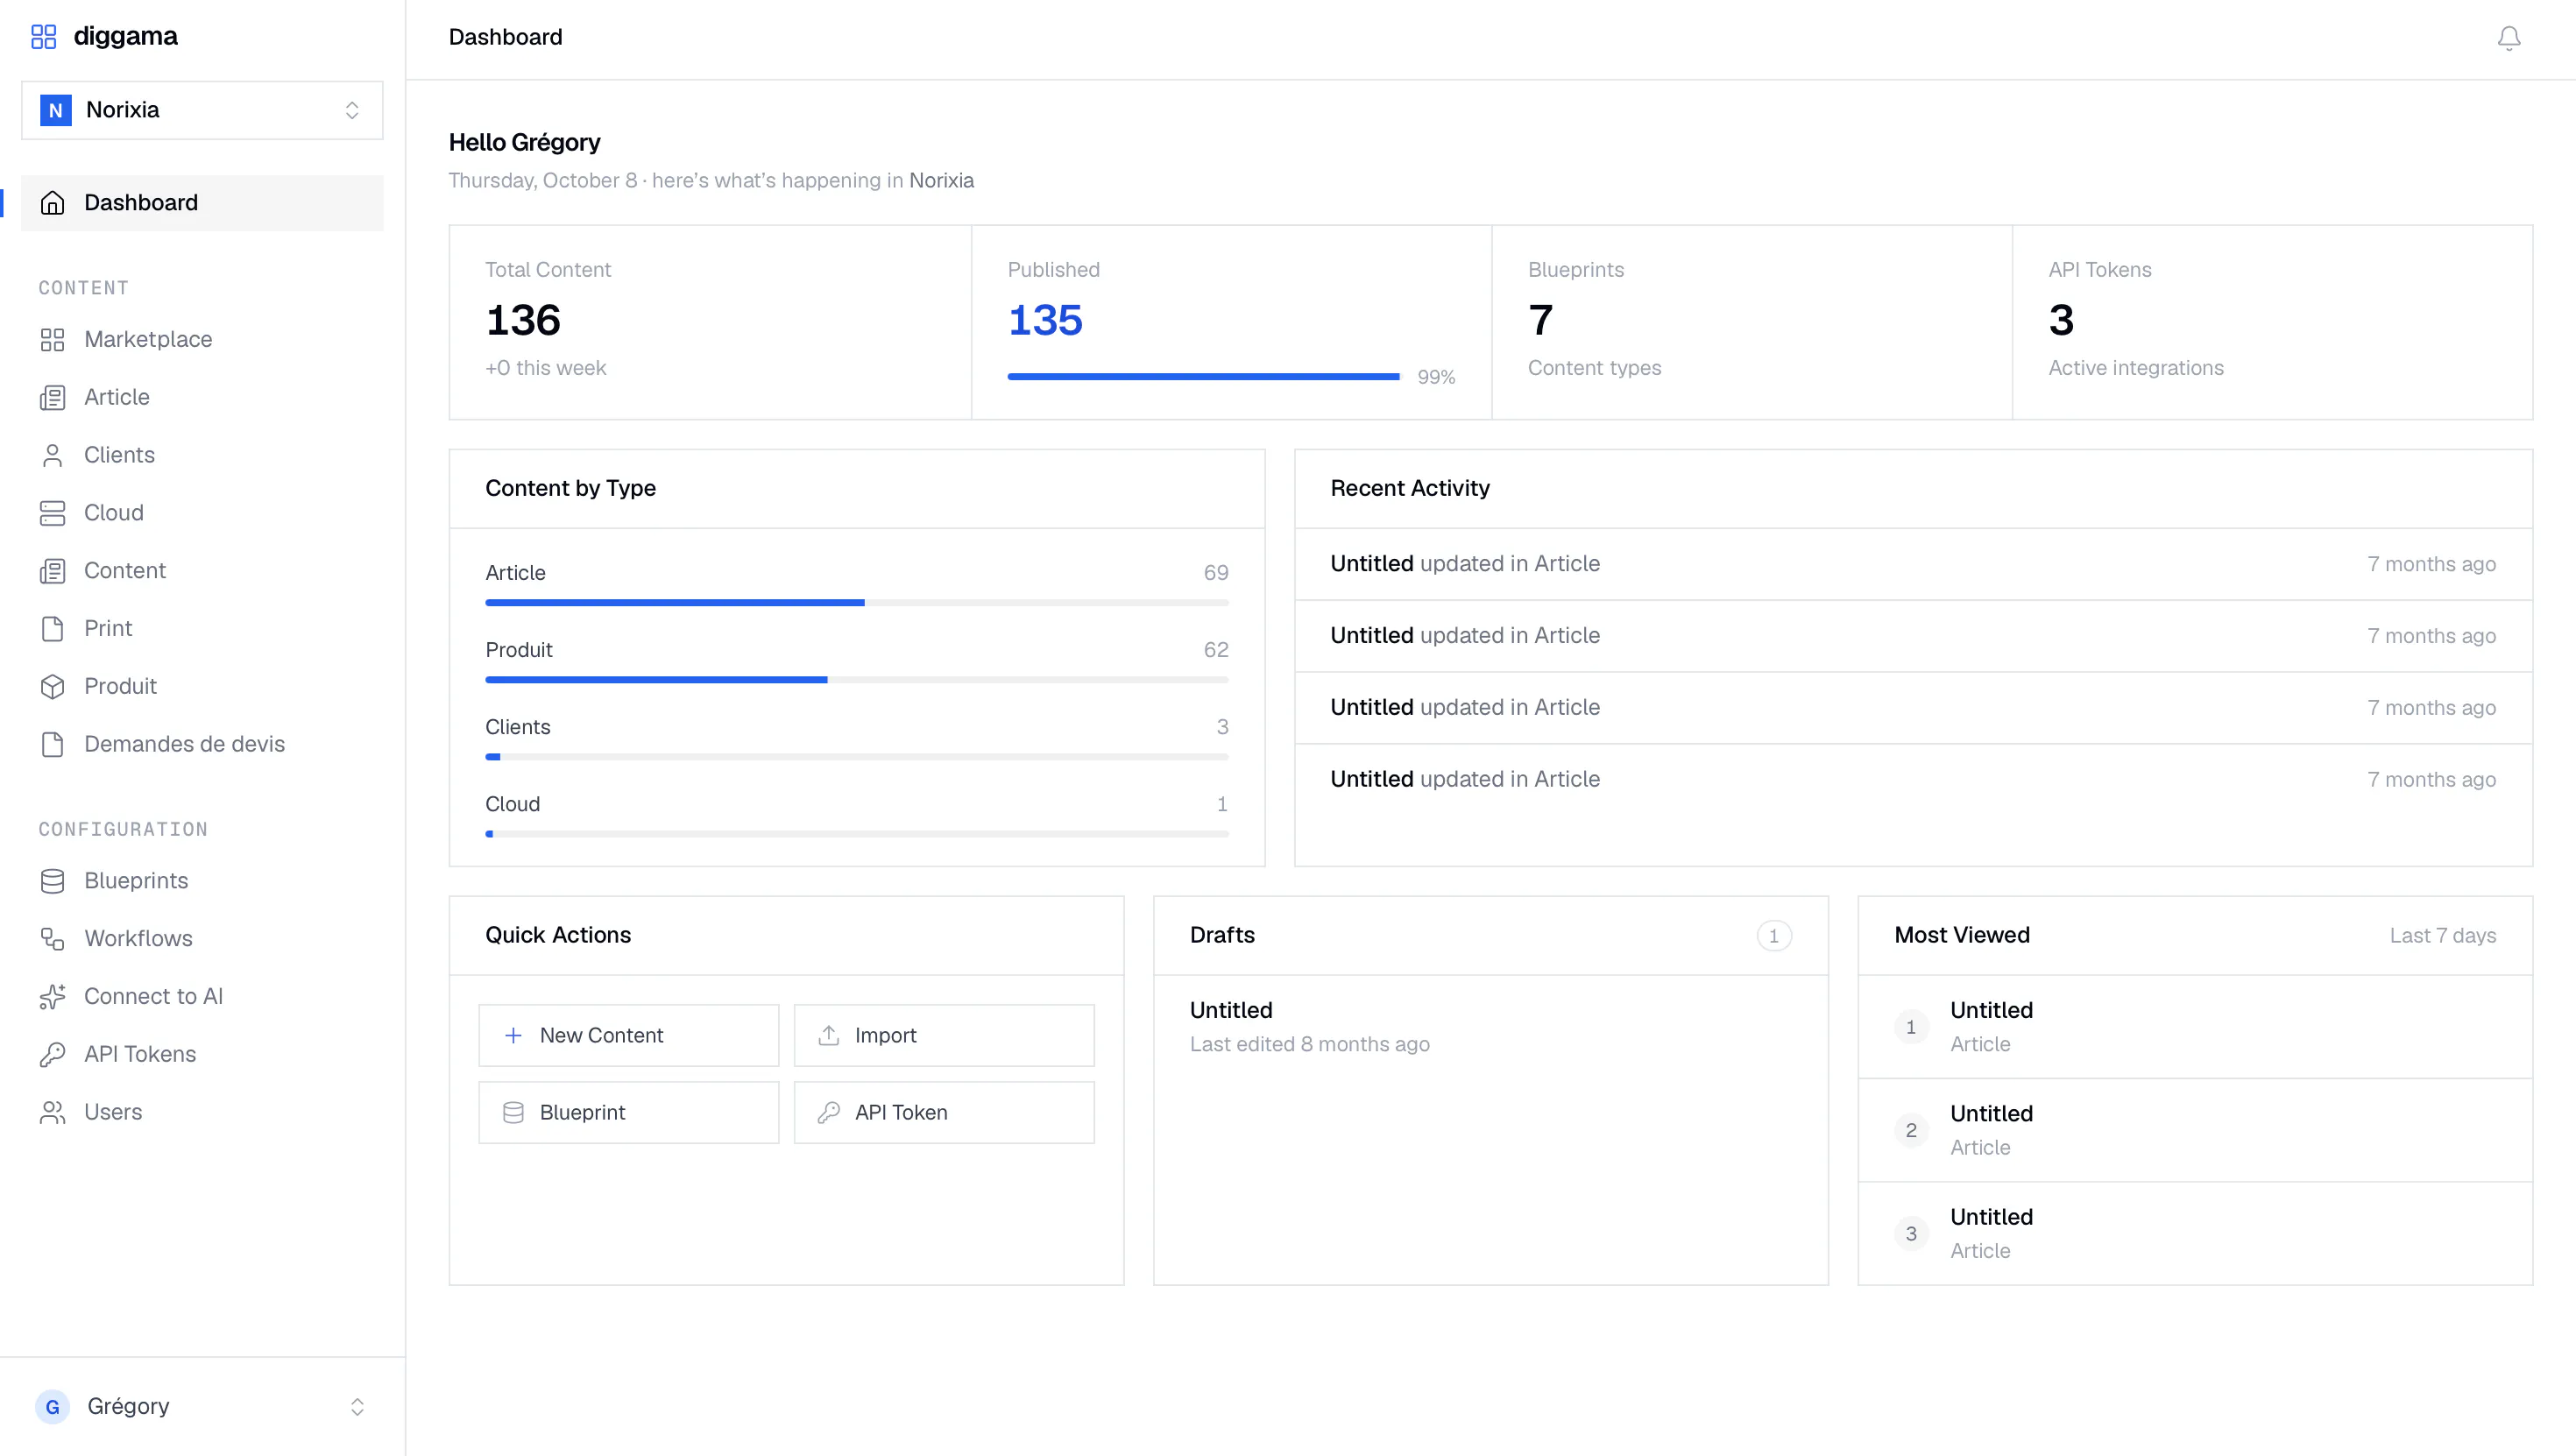The image size is (2576, 1456).
Task: Click the Connect to AI sparkle icon
Action: (52, 997)
